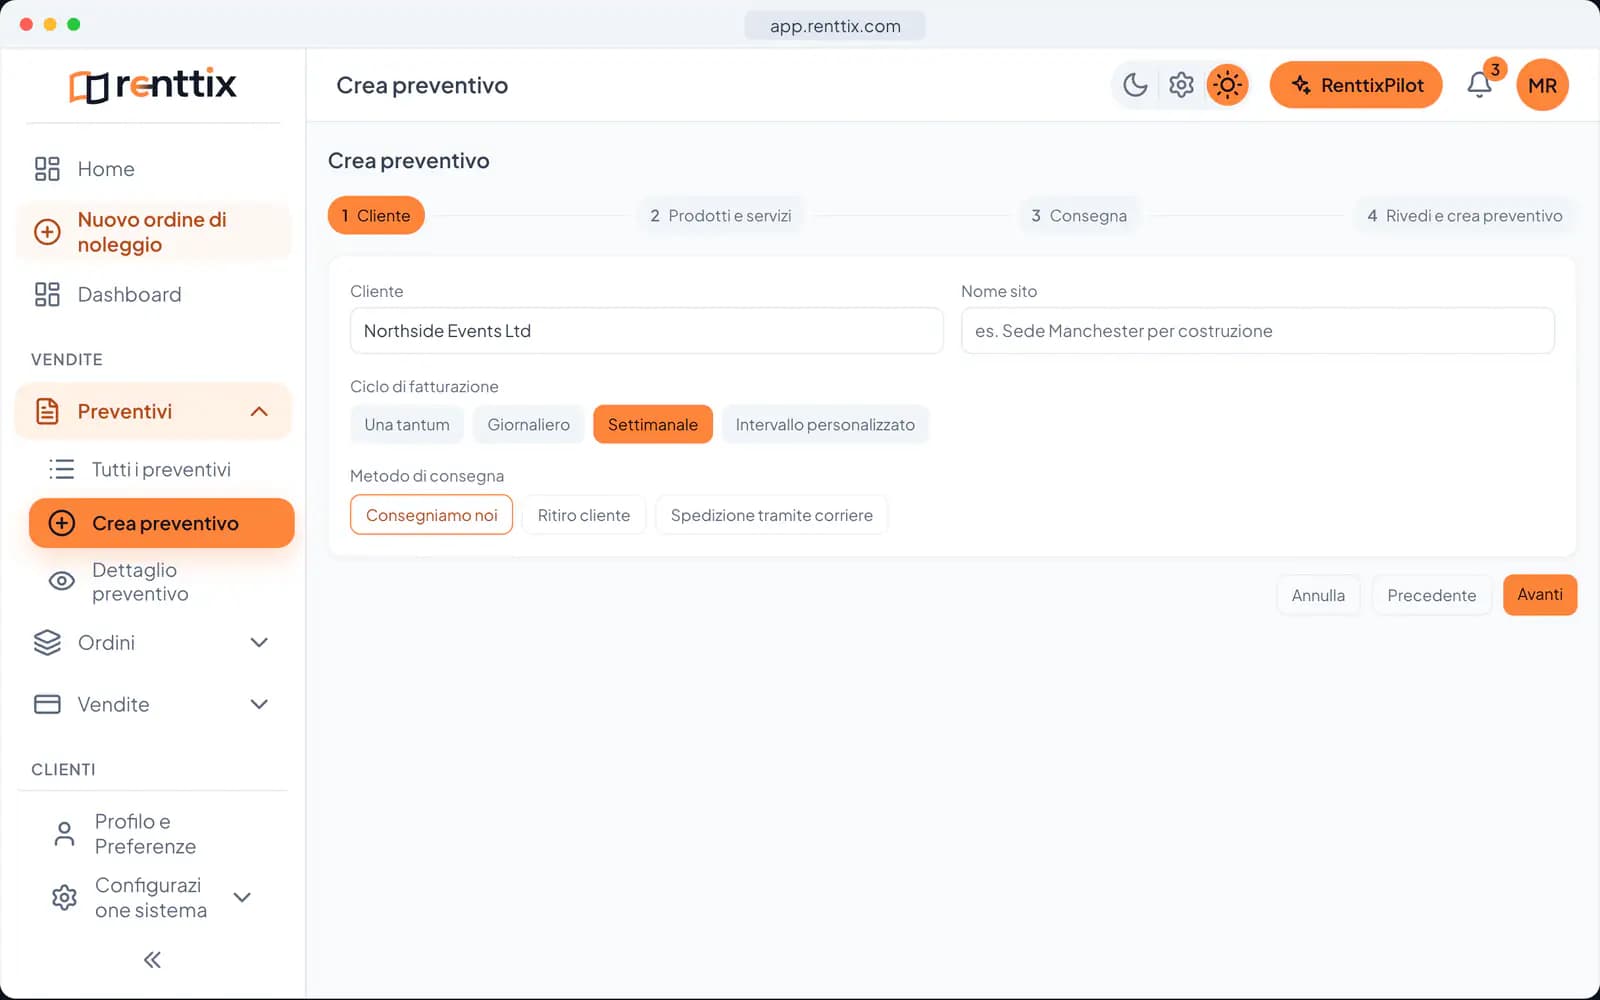This screenshot has width=1600, height=1000.
Task: Collapse the sidebar with the double-chevron icon
Action: [x=152, y=960]
